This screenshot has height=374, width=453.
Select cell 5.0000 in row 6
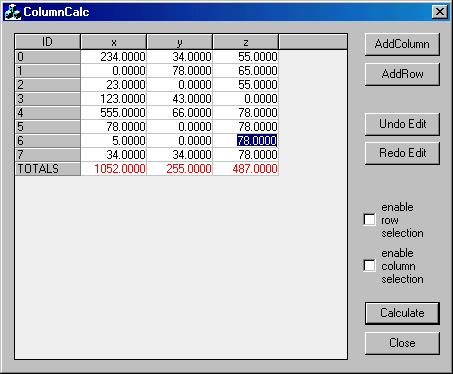tap(113, 141)
